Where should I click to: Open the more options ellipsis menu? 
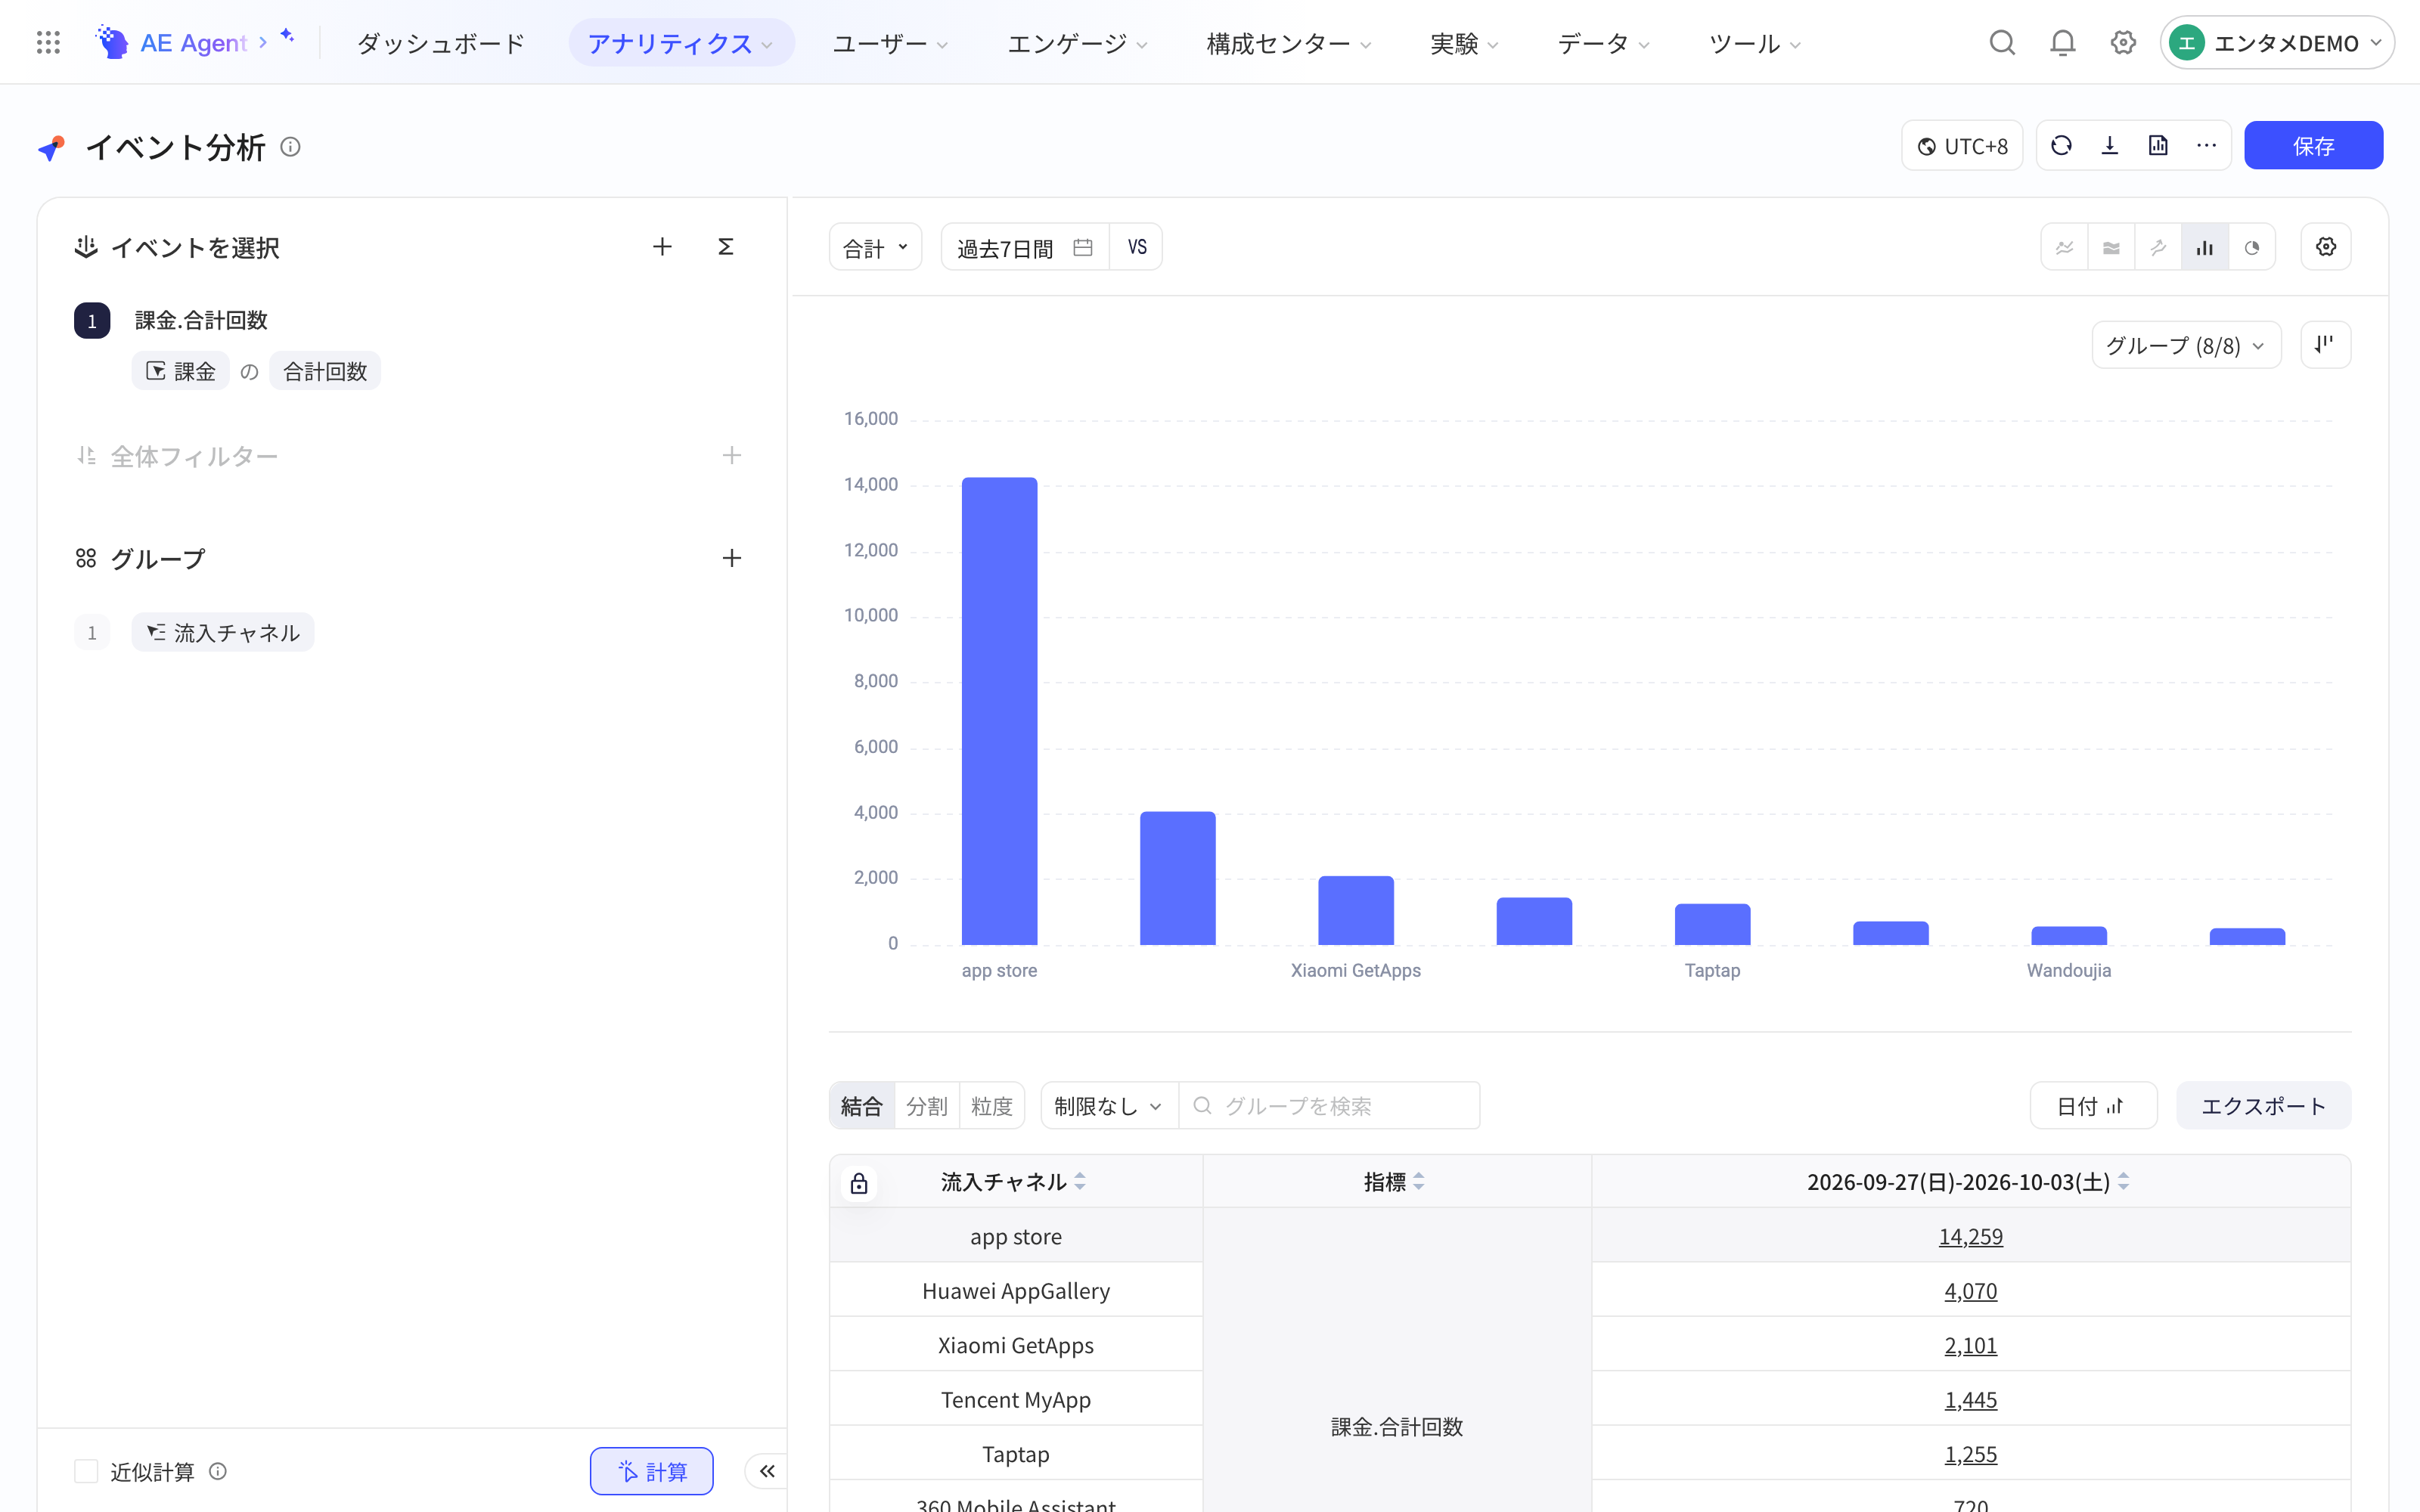(2206, 146)
